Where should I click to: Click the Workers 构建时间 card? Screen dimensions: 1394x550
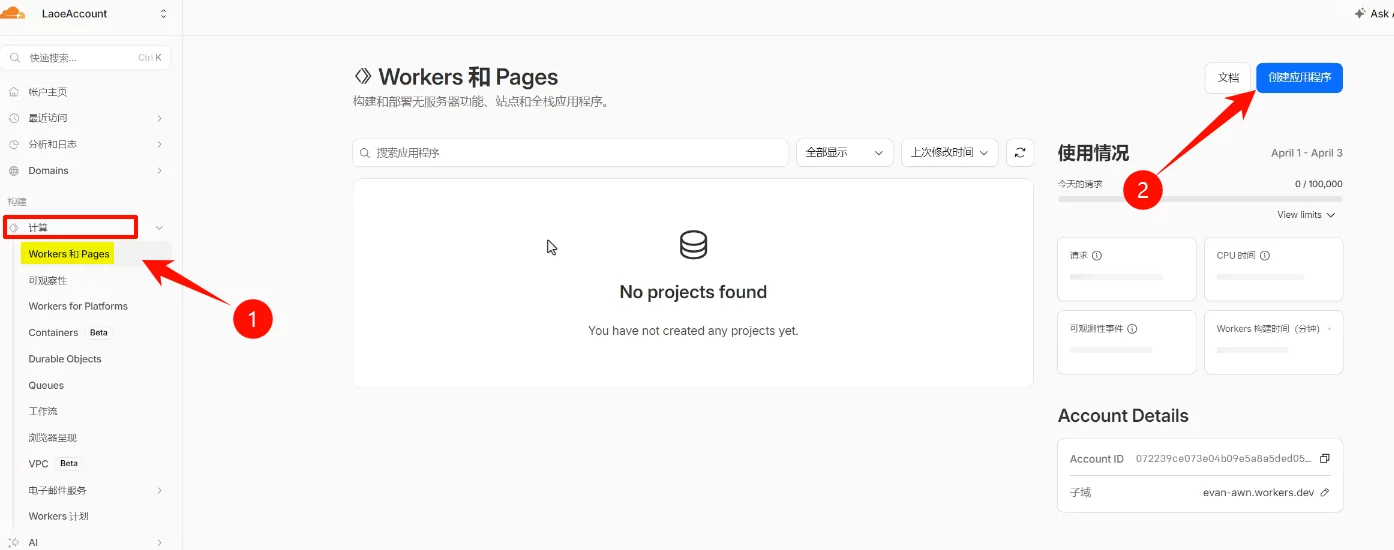click(1273, 342)
